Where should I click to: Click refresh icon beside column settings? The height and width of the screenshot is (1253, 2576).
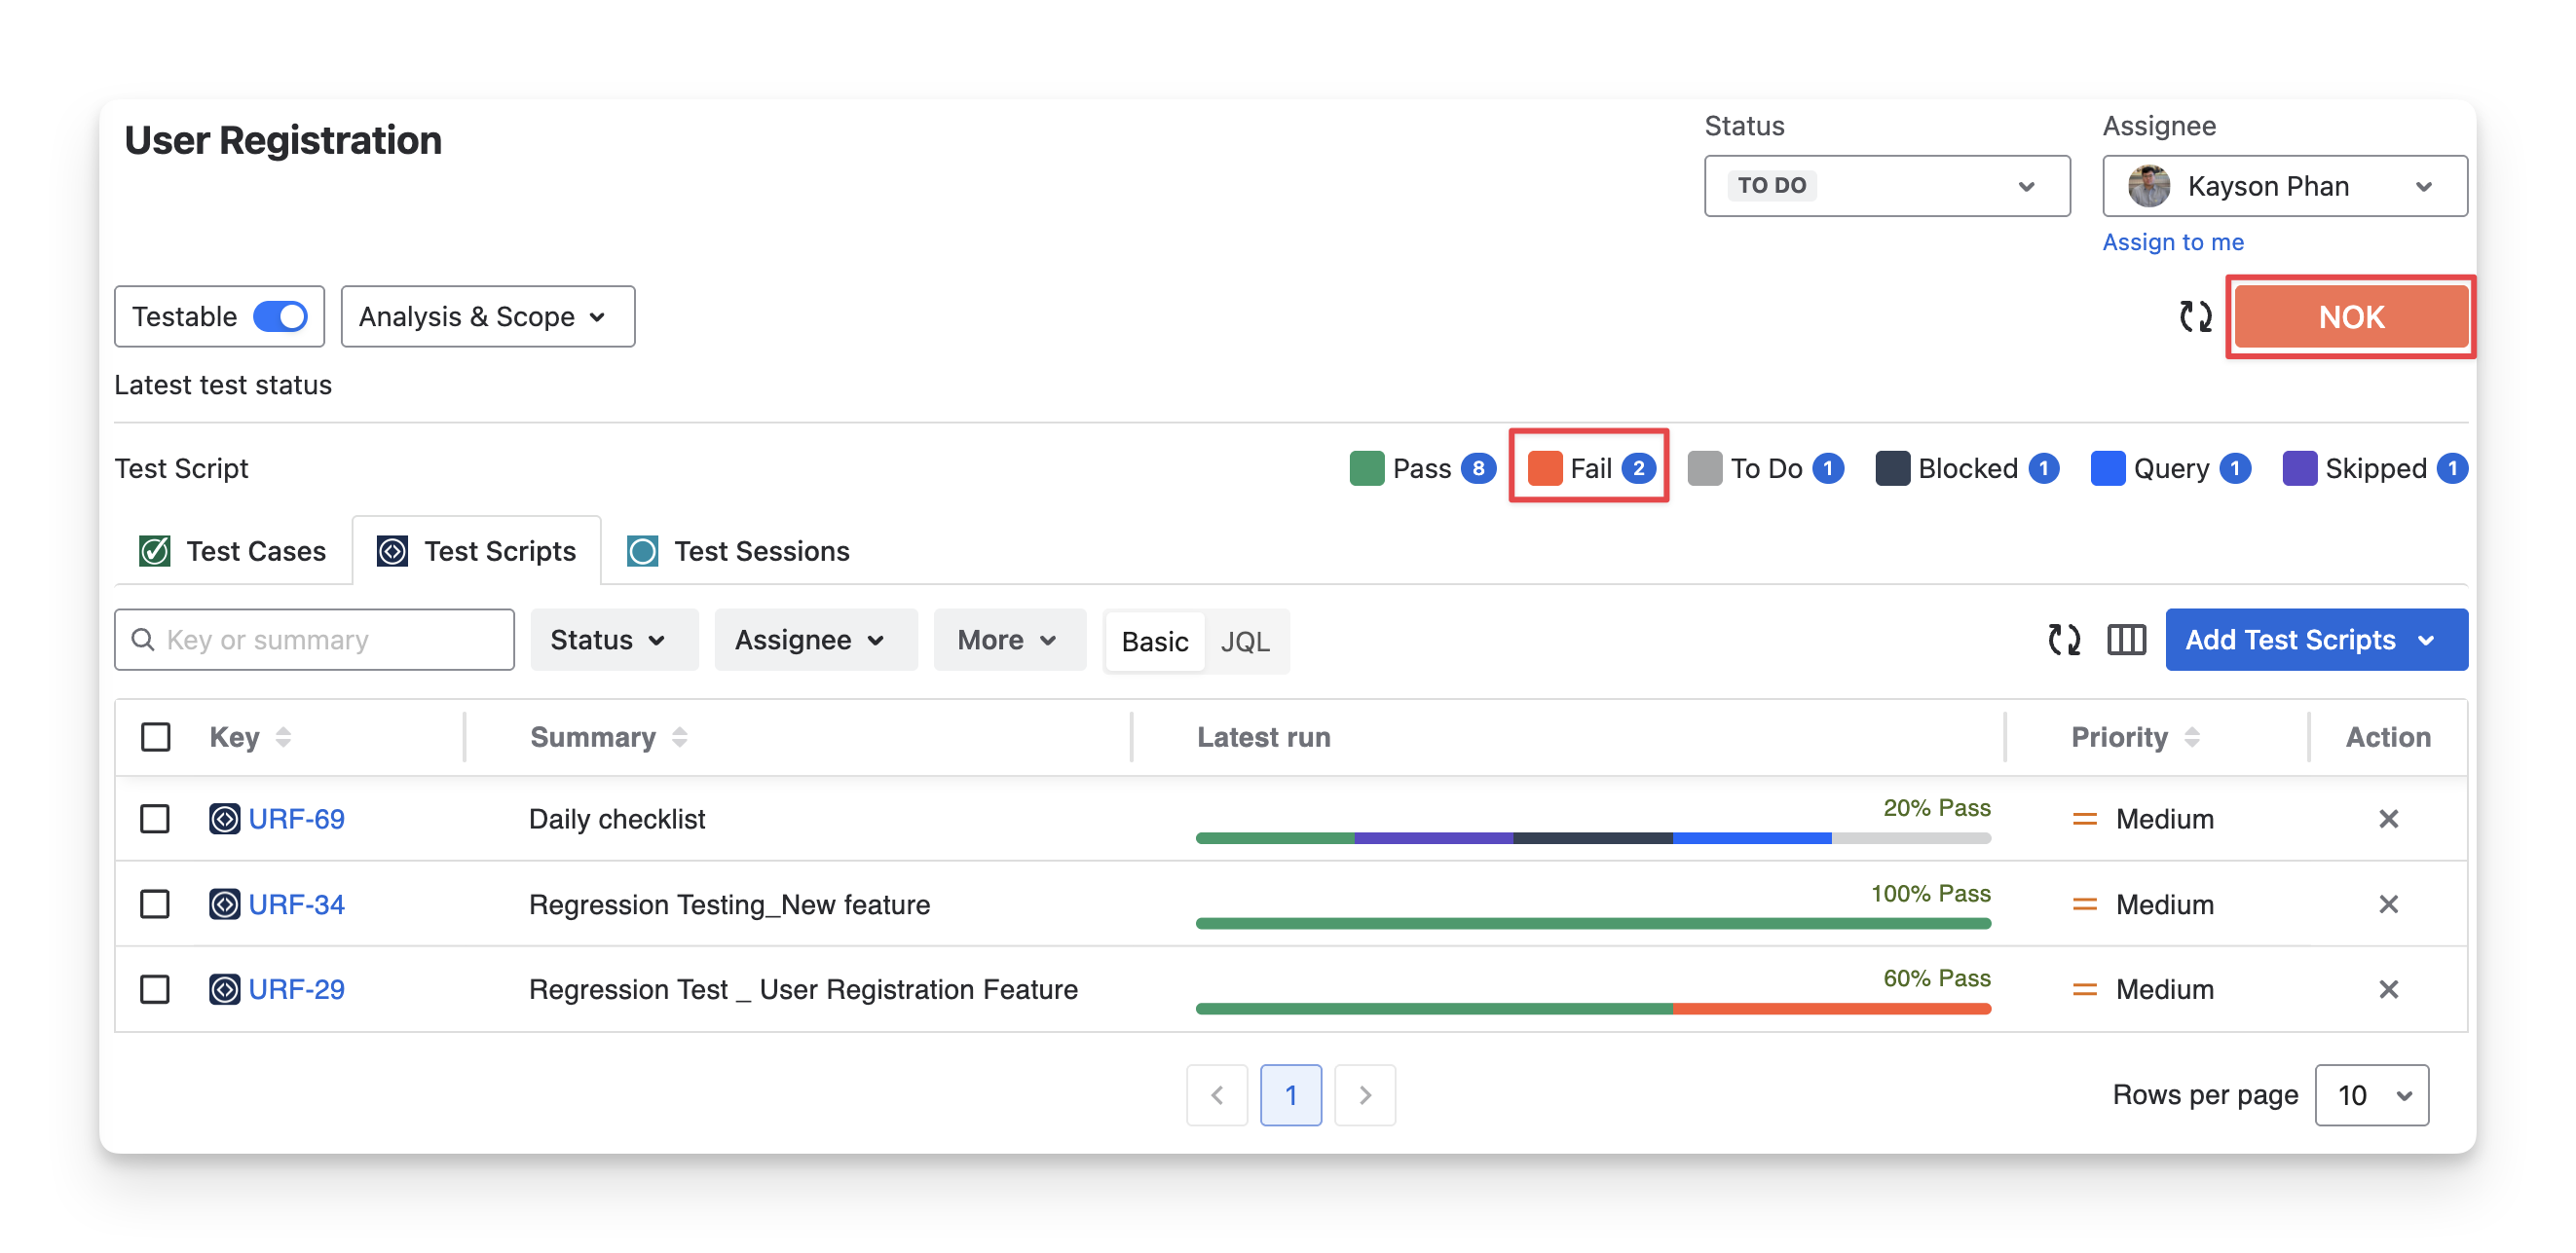[2064, 640]
